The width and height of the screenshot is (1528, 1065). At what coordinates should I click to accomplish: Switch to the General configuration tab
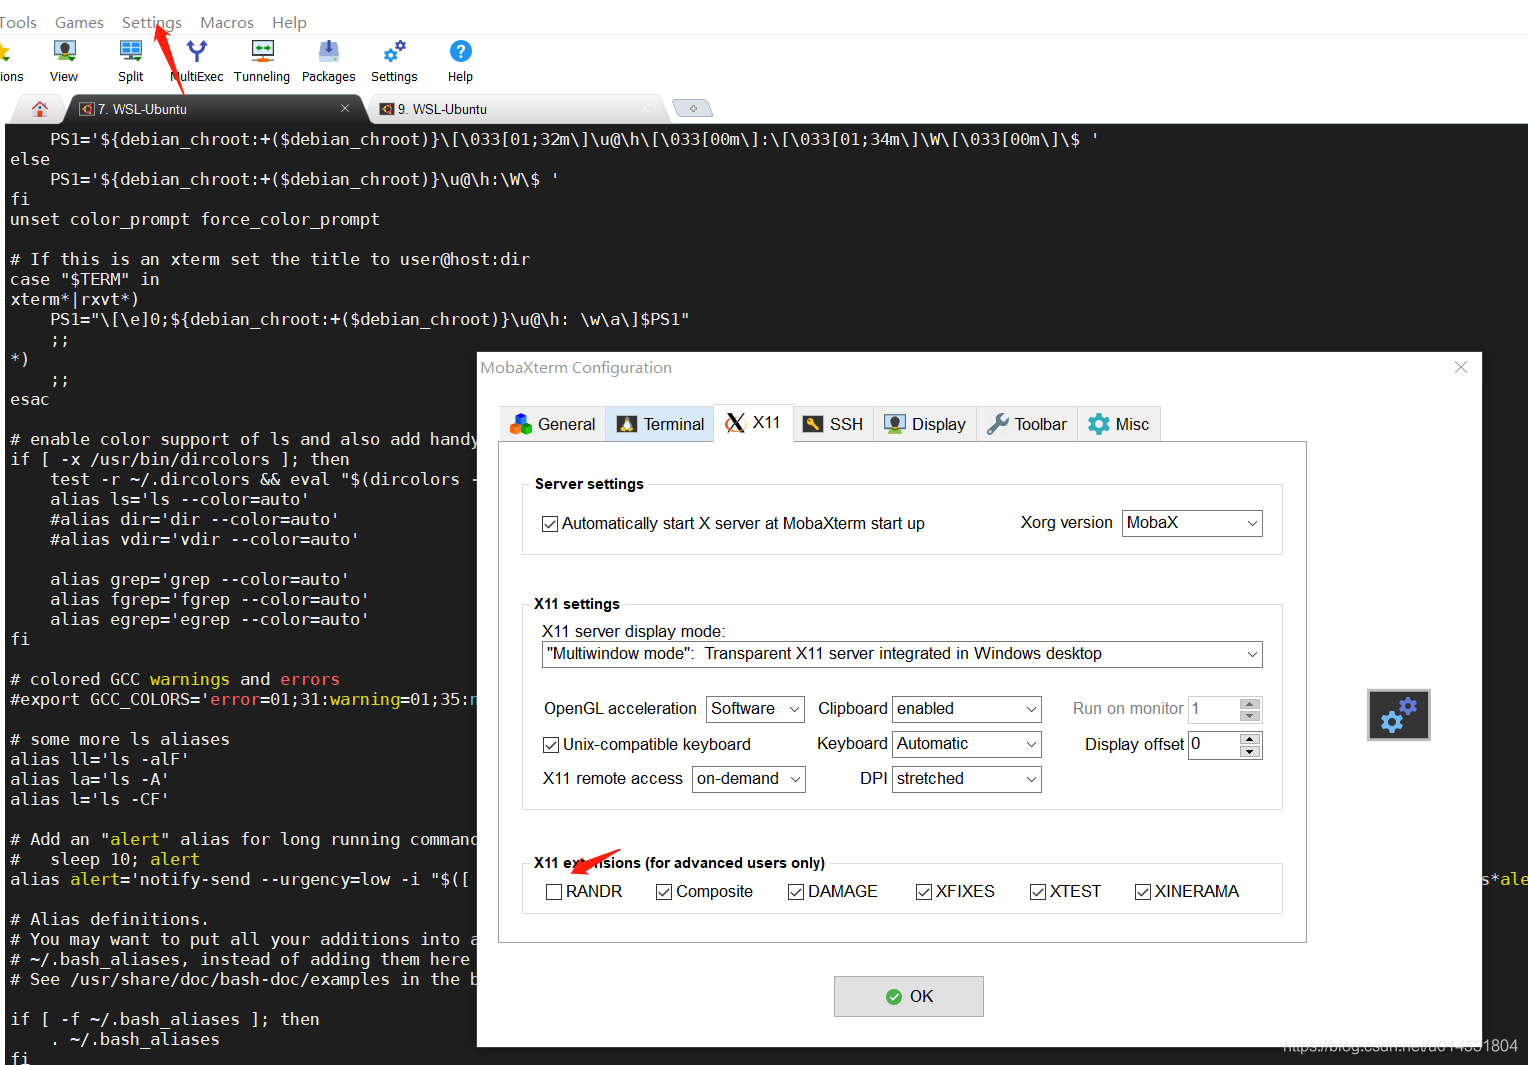coord(553,424)
